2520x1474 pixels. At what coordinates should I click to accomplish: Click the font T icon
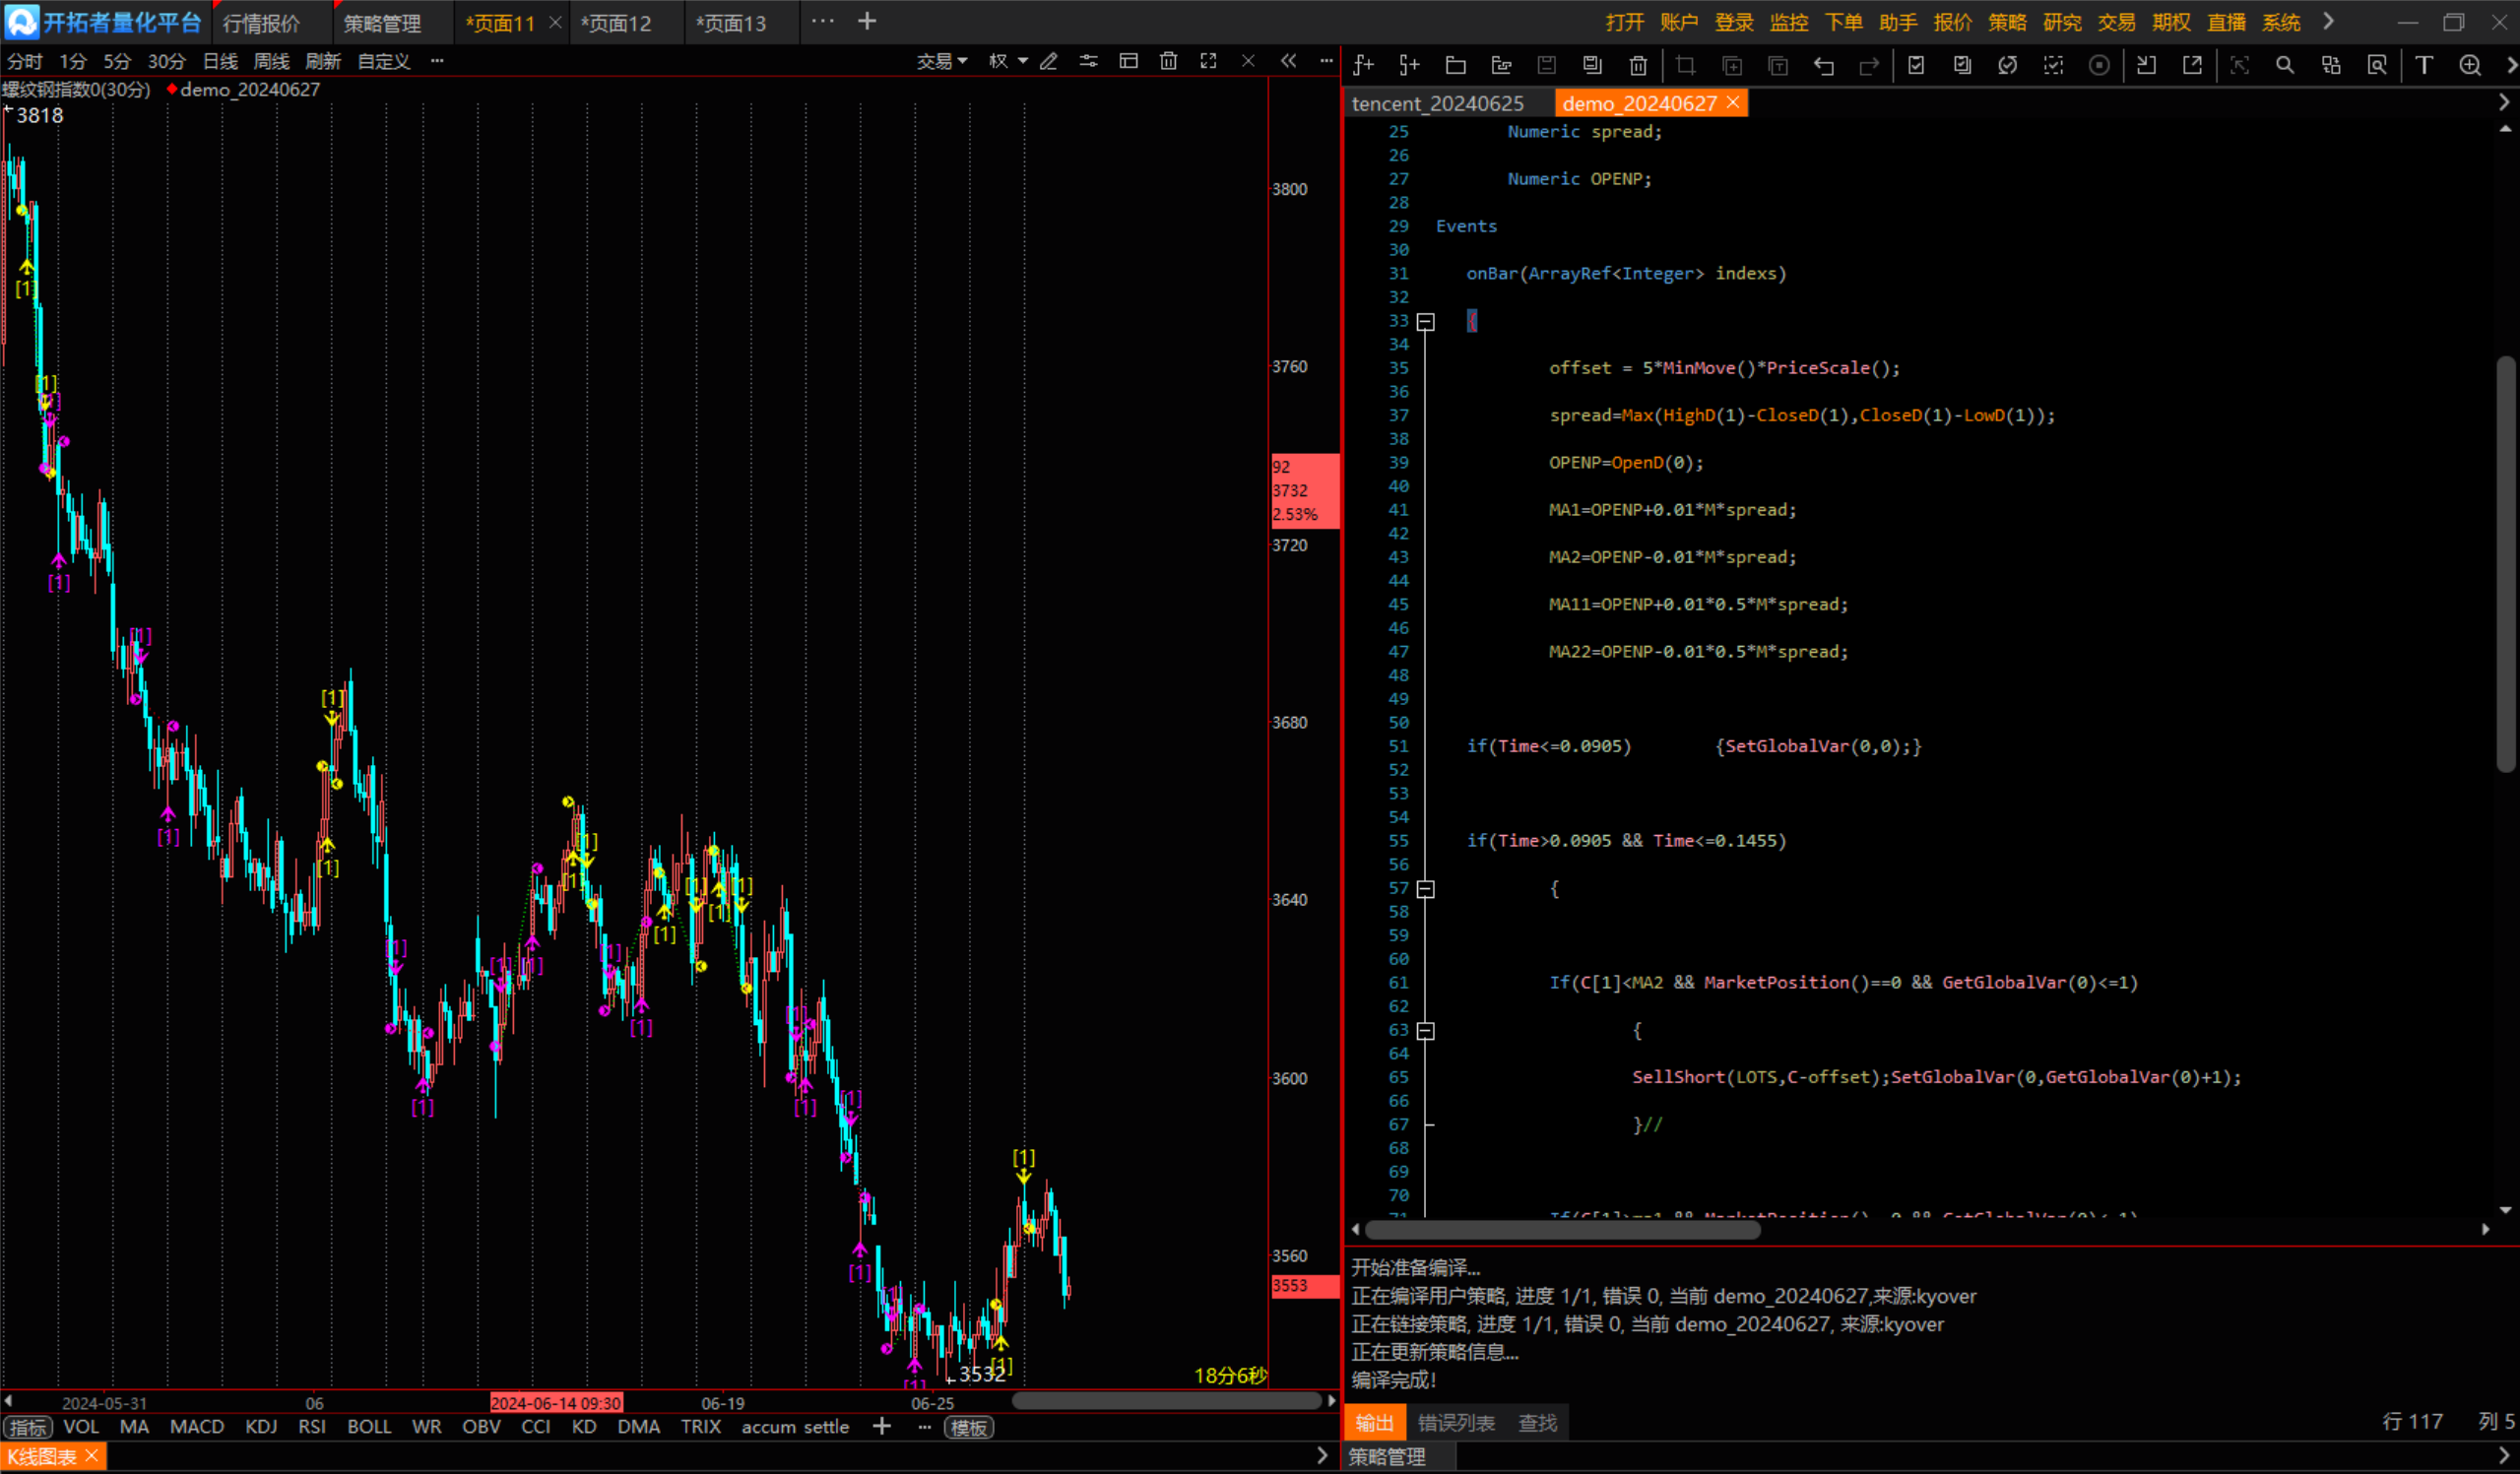[x=2424, y=65]
